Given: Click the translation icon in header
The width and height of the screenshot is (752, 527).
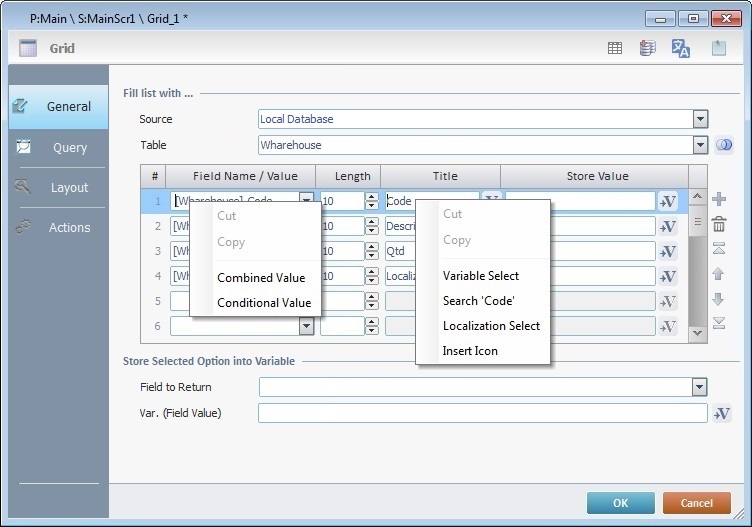Looking at the screenshot, I should pyautogui.click(x=681, y=48).
